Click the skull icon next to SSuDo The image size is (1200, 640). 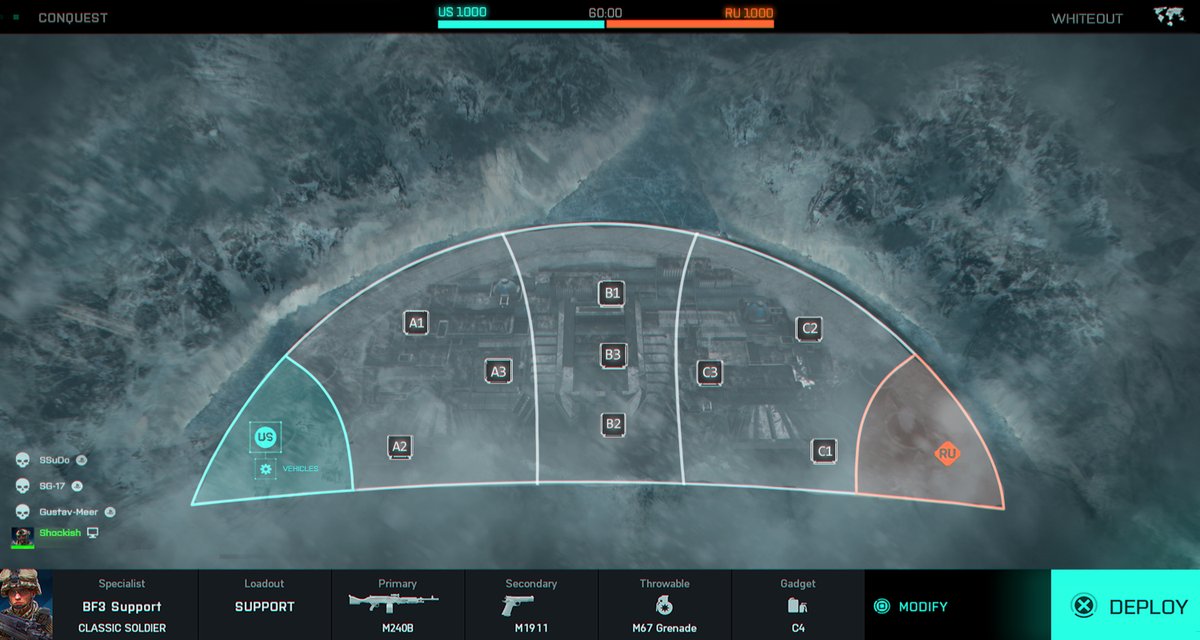(x=23, y=460)
